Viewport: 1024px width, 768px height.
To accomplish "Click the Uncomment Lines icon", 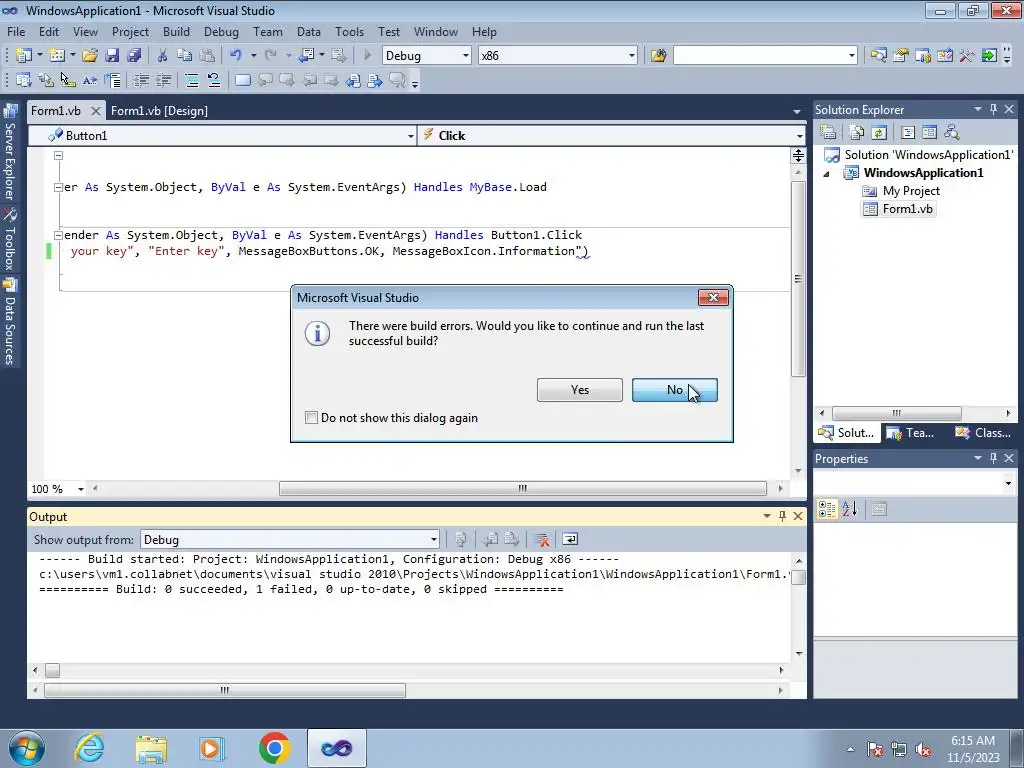I will click(x=214, y=80).
